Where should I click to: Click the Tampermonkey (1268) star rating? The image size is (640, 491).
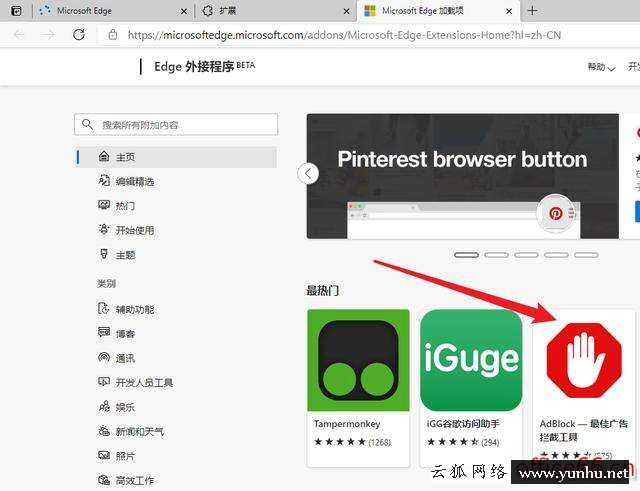pos(353,442)
